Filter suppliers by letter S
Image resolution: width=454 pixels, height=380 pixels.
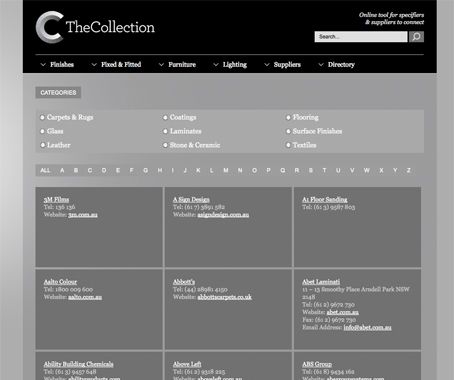311,170
